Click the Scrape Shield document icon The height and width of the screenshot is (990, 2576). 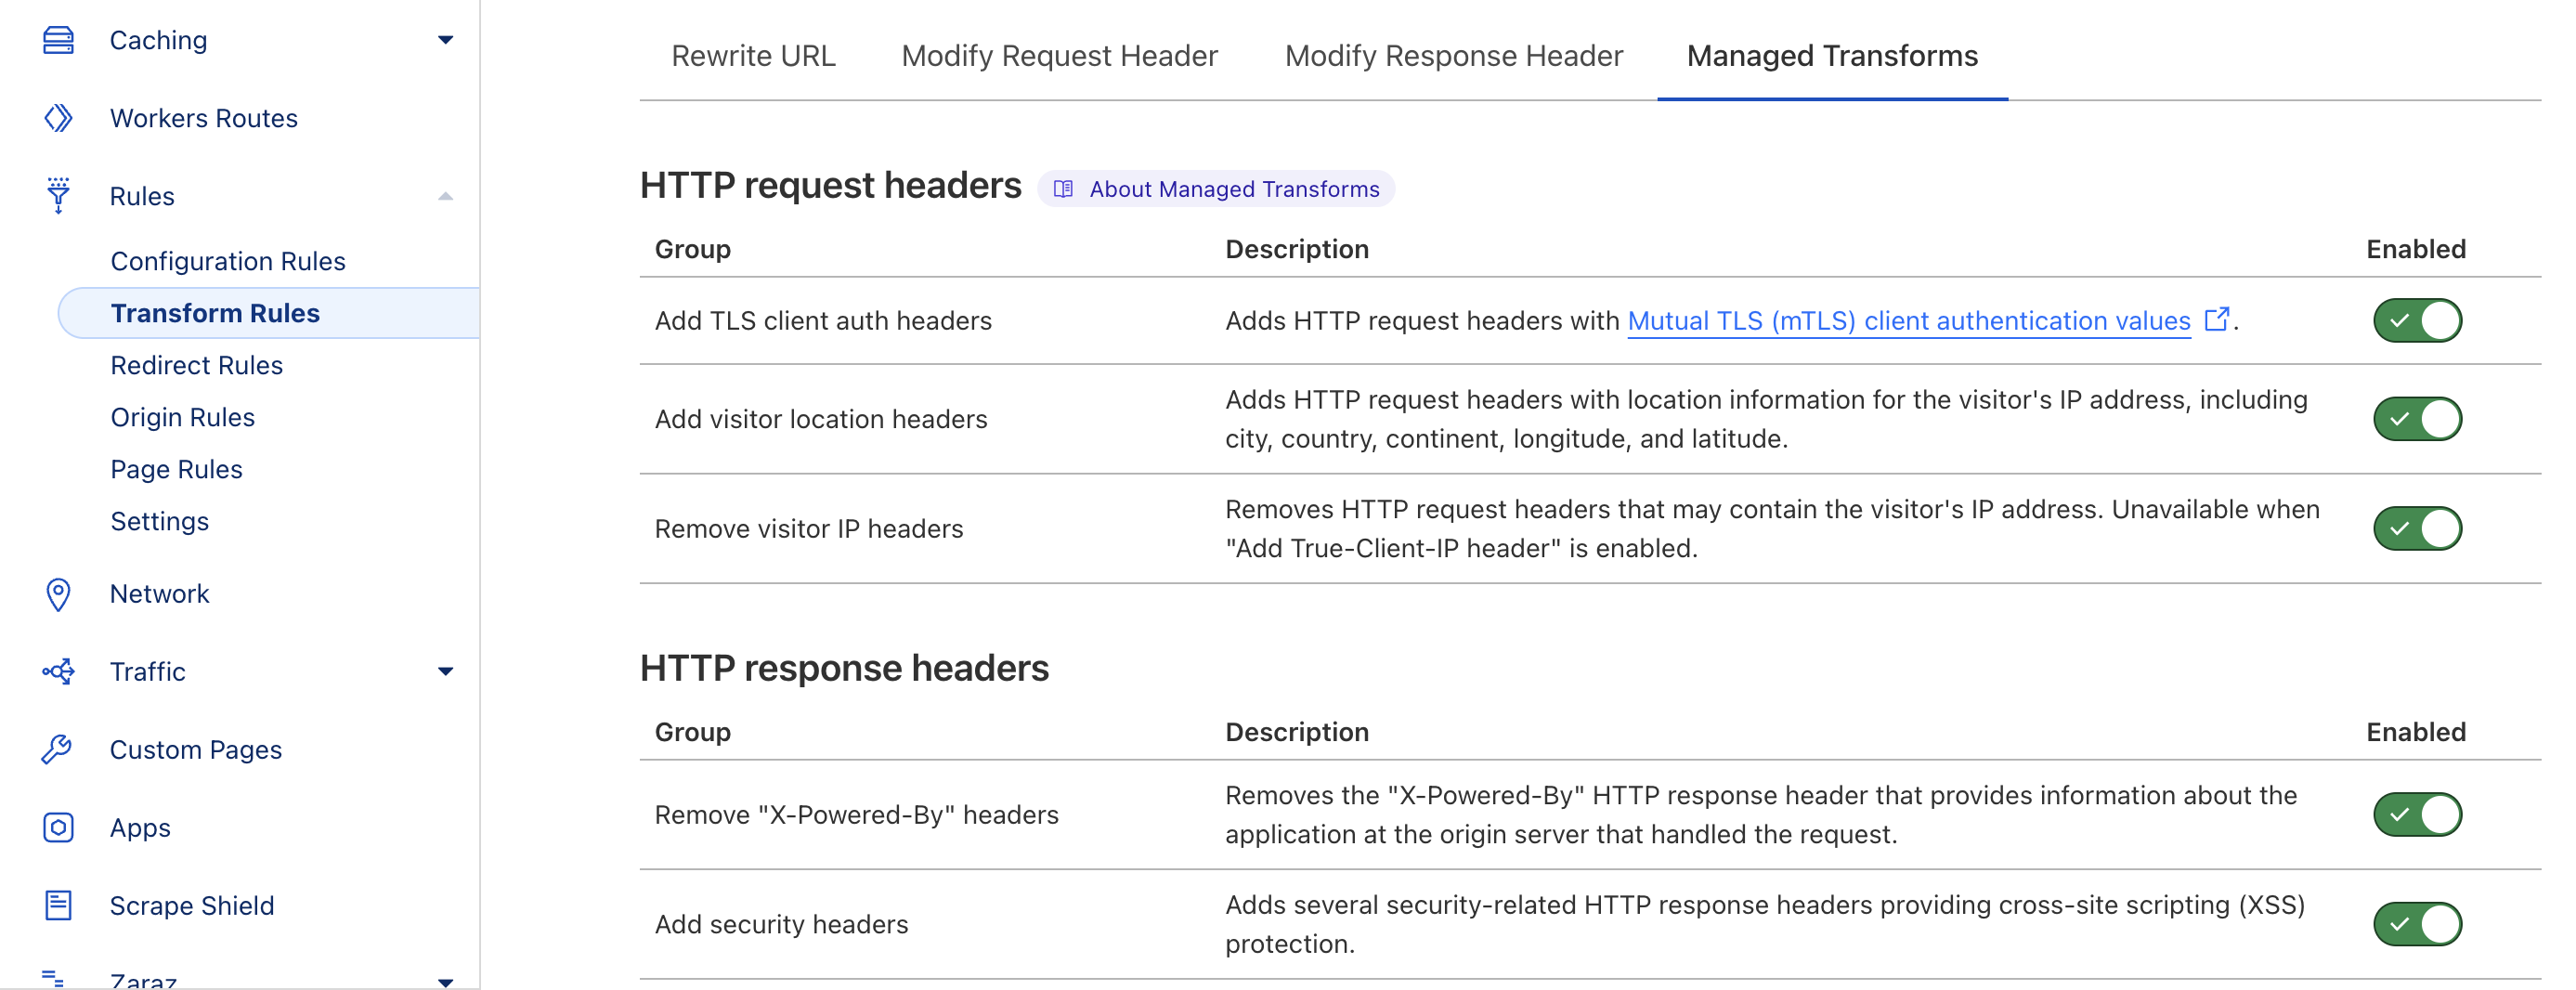[58, 905]
